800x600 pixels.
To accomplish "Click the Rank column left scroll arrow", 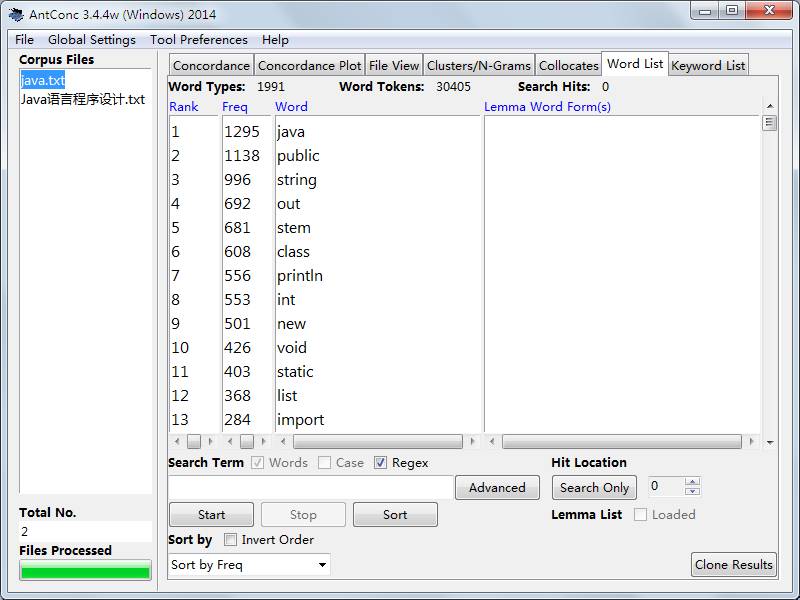I will pyautogui.click(x=177, y=441).
